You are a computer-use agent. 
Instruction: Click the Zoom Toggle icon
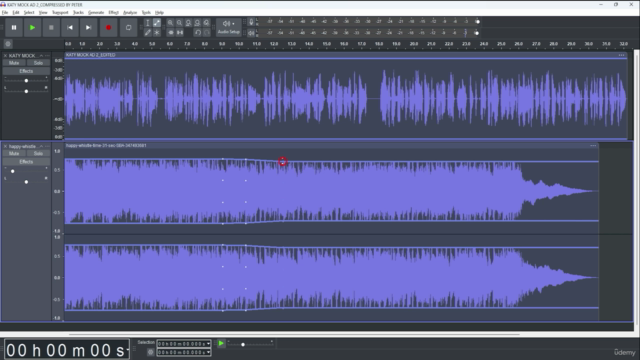pos(207,23)
